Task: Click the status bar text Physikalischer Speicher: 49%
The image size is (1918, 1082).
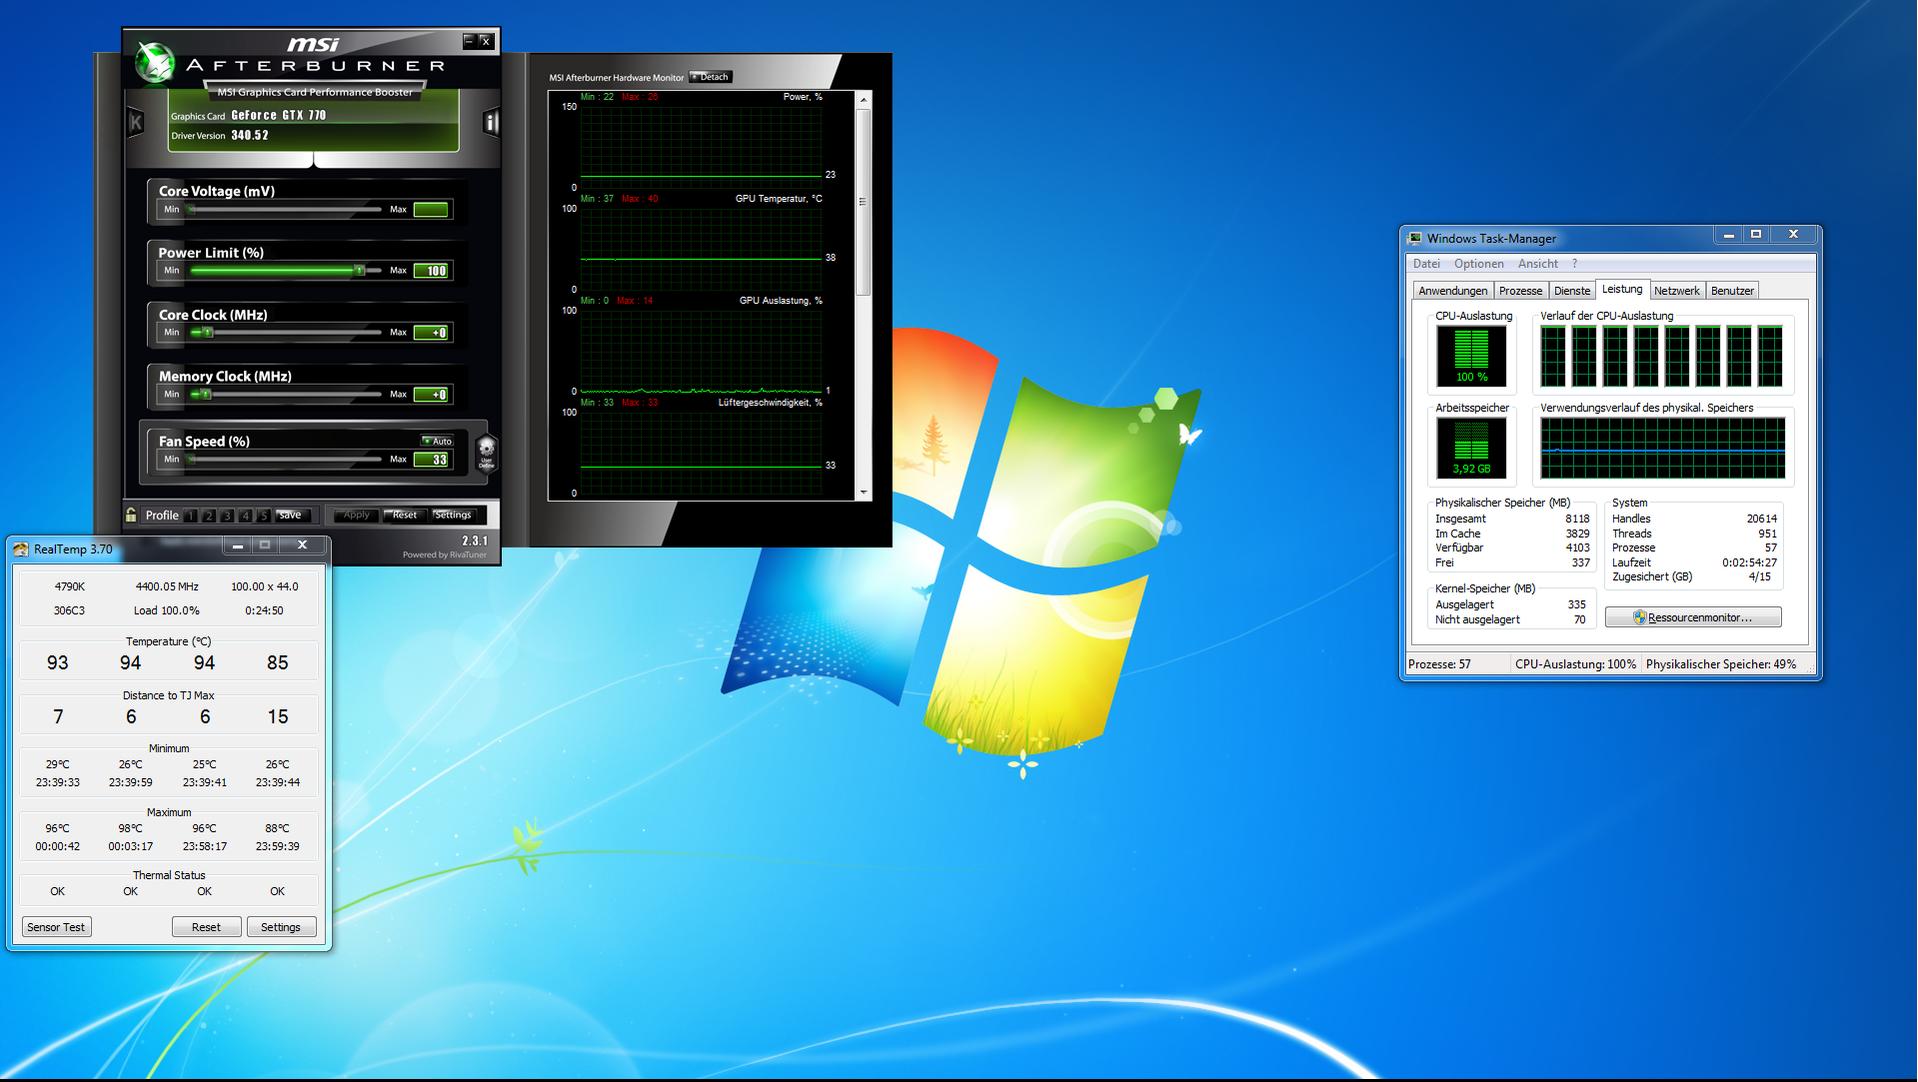Action: (x=1720, y=664)
